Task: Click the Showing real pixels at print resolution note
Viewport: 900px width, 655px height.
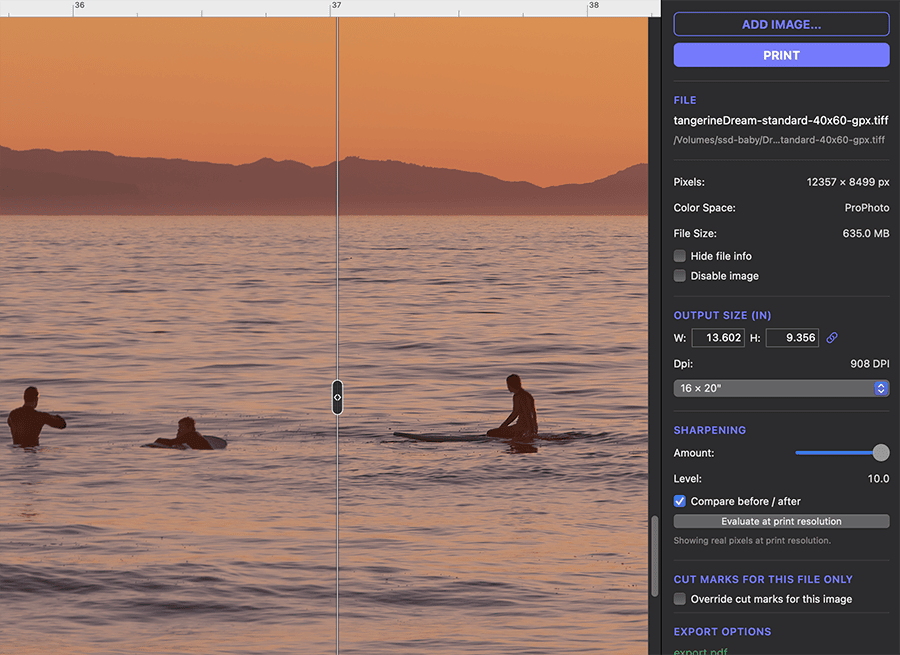Action: (752, 541)
